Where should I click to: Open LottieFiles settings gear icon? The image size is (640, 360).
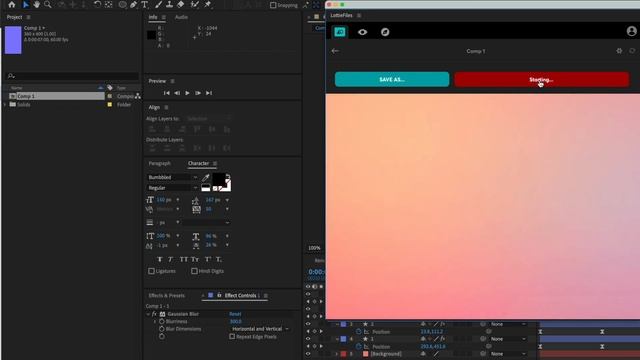pos(619,51)
